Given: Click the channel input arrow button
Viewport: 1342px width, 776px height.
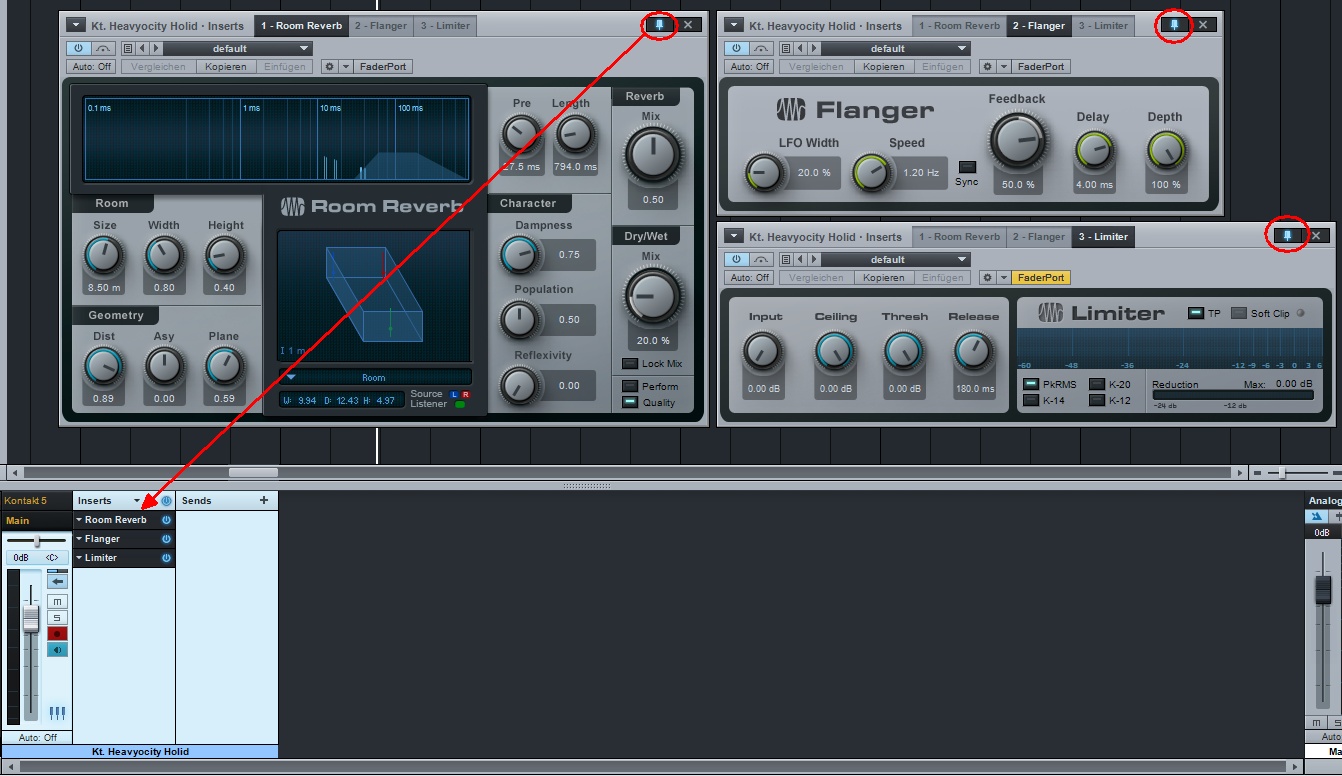Looking at the screenshot, I should coord(57,581).
